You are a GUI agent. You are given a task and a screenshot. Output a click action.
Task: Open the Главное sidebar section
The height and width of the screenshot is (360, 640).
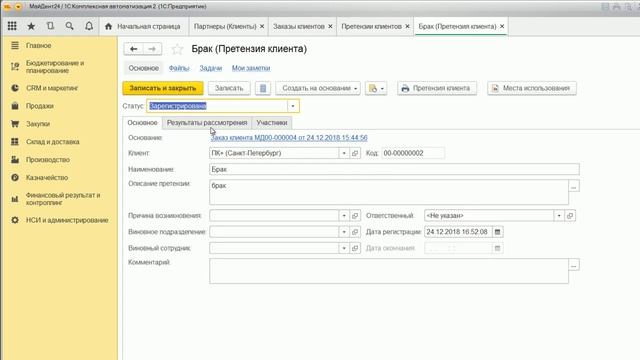pyautogui.click(x=39, y=45)
